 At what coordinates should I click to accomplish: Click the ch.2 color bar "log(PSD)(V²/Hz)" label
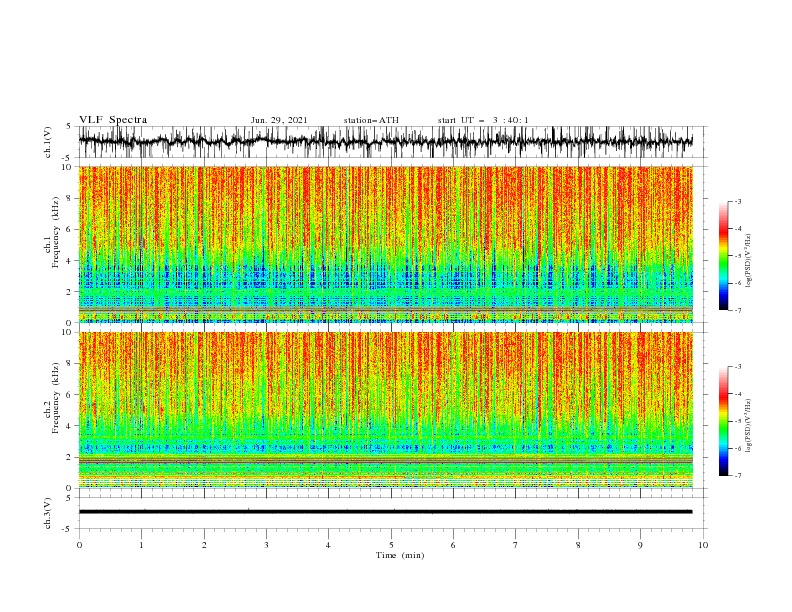[x=748, y=426]
